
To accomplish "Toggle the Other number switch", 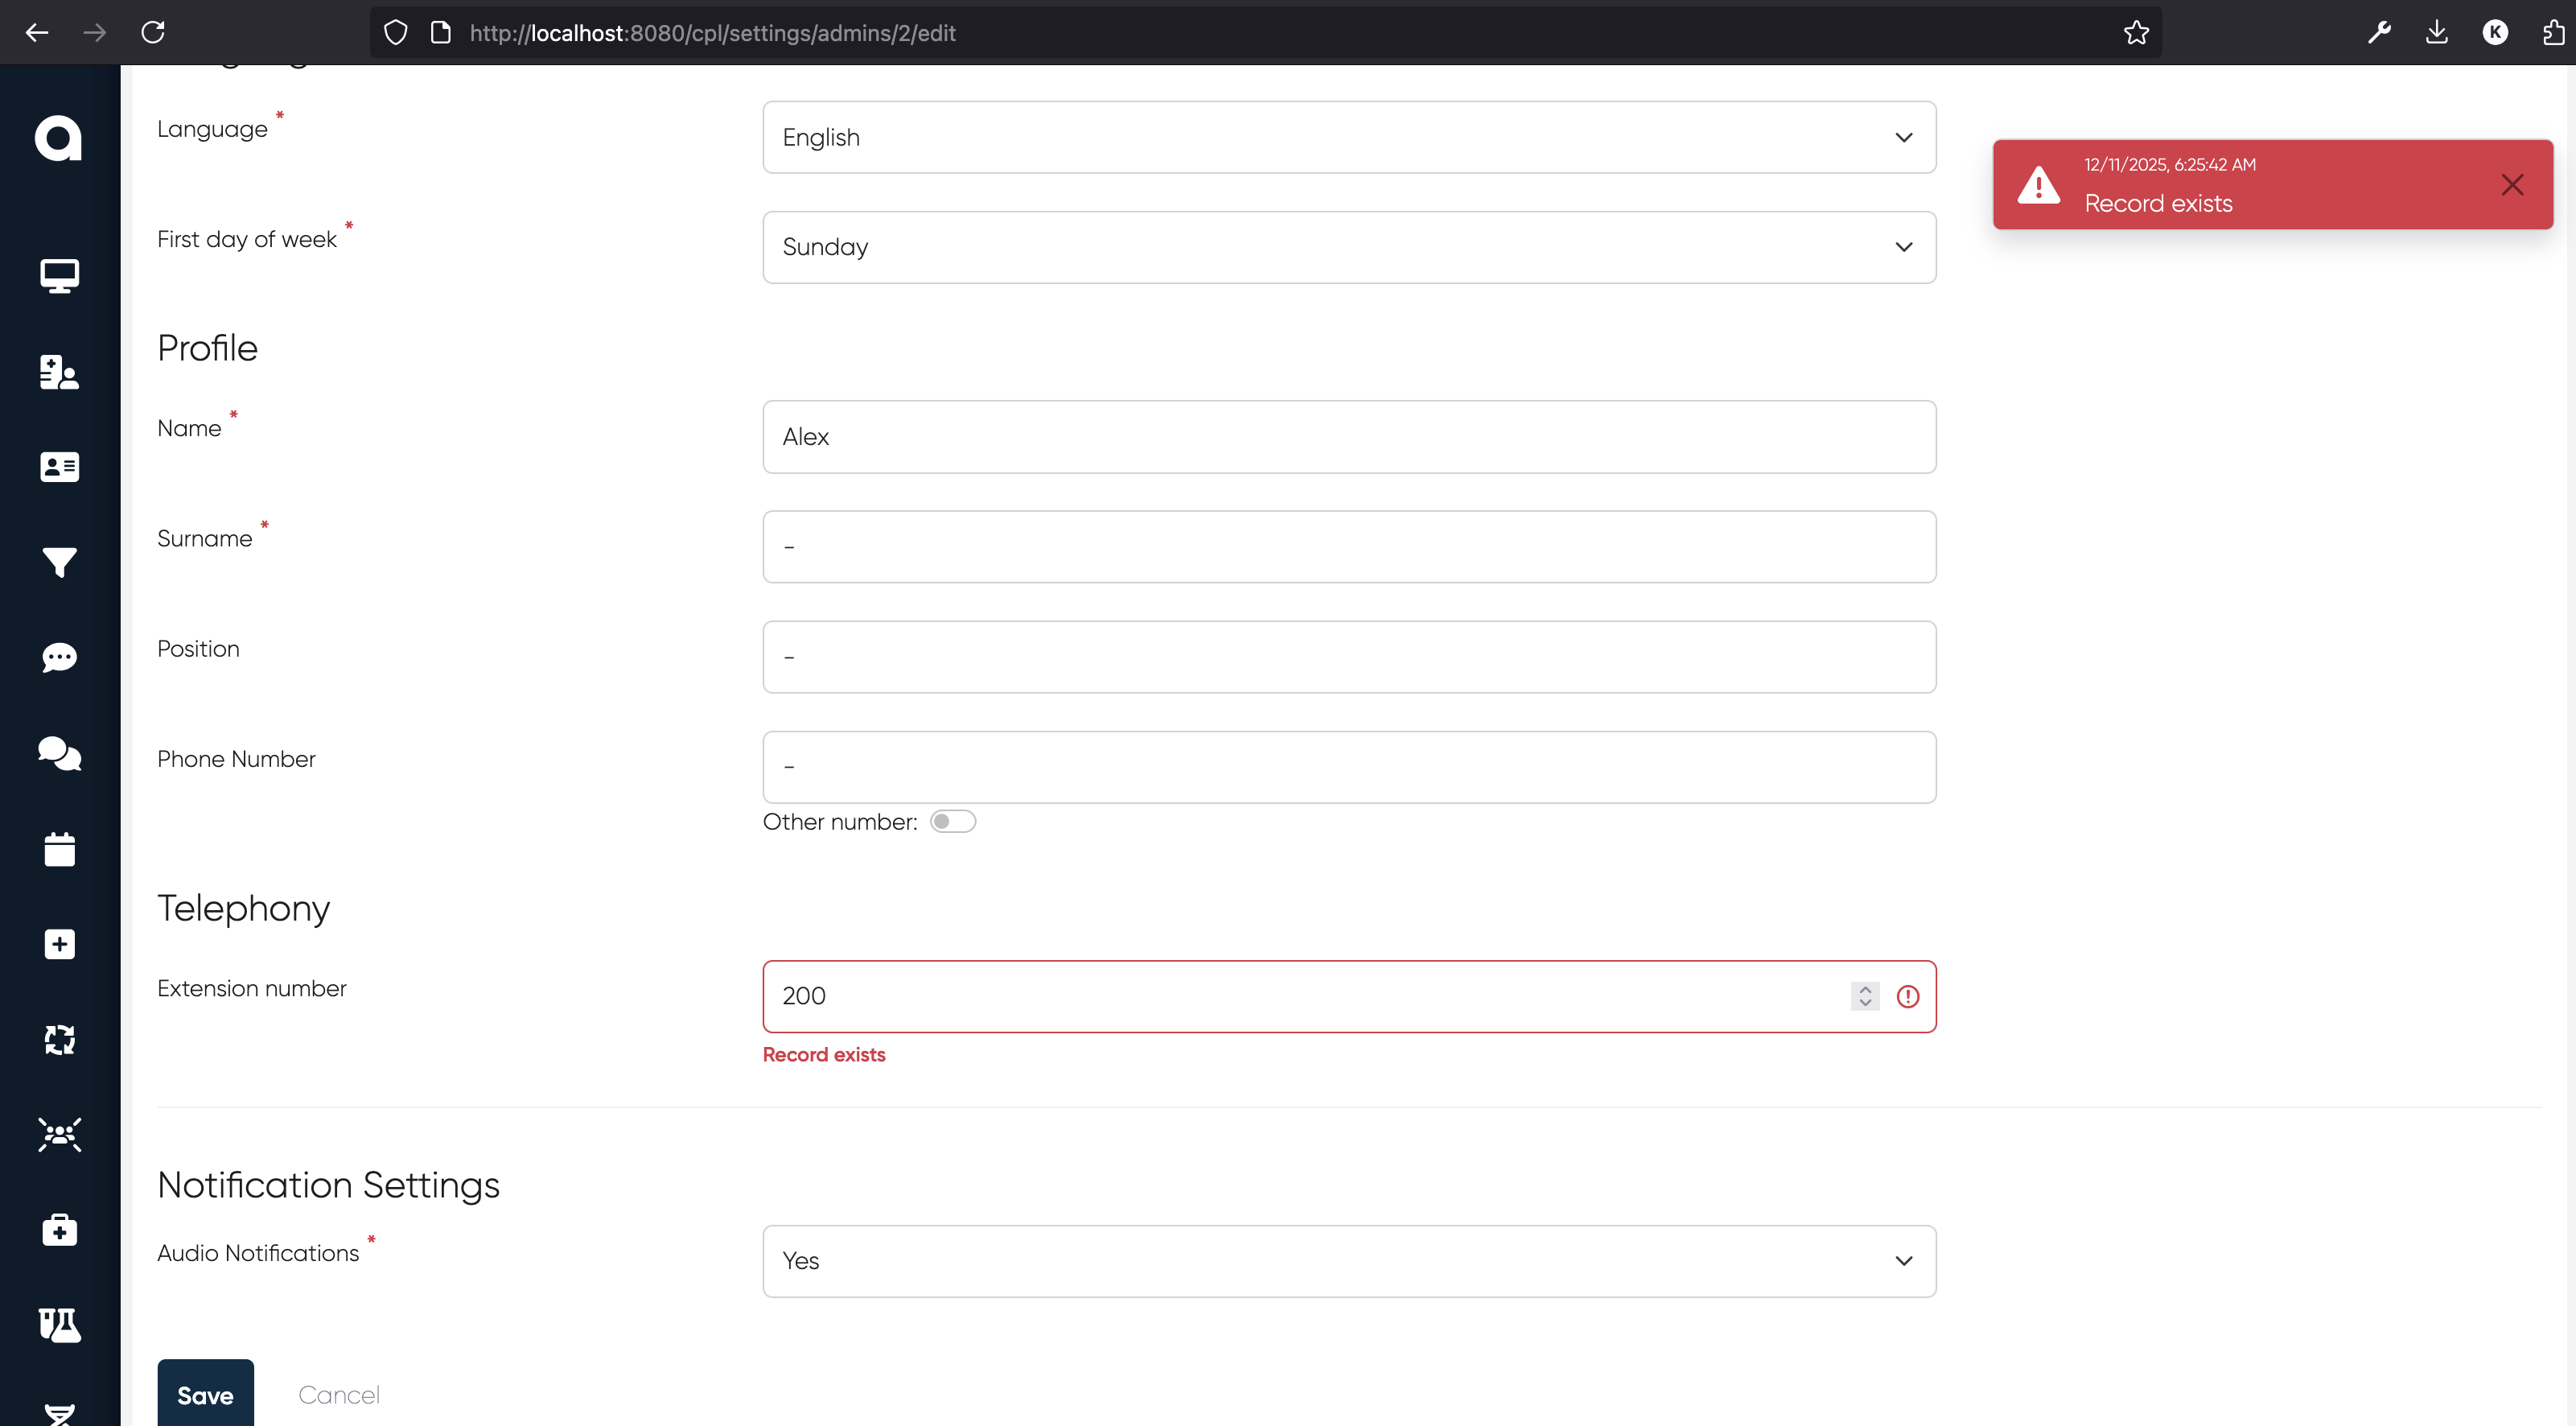I will click(952, 821).
